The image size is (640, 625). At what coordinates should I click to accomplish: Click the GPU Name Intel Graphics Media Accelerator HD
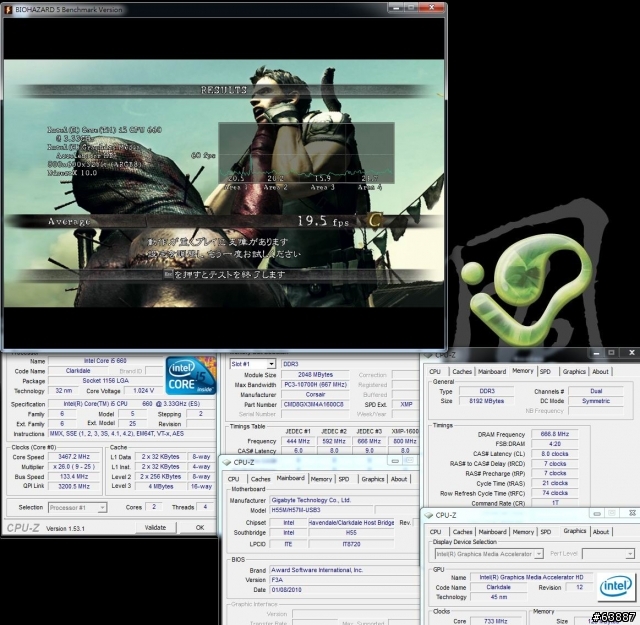(531, 577)
